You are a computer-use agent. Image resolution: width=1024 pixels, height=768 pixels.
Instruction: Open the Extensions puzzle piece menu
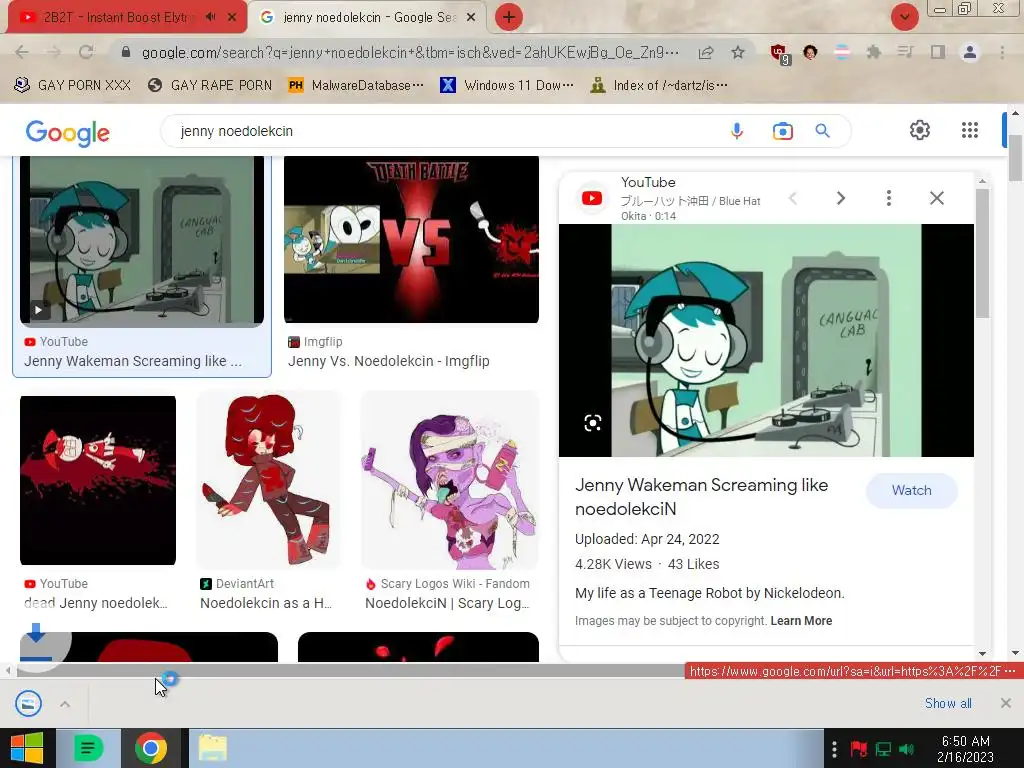873,52
